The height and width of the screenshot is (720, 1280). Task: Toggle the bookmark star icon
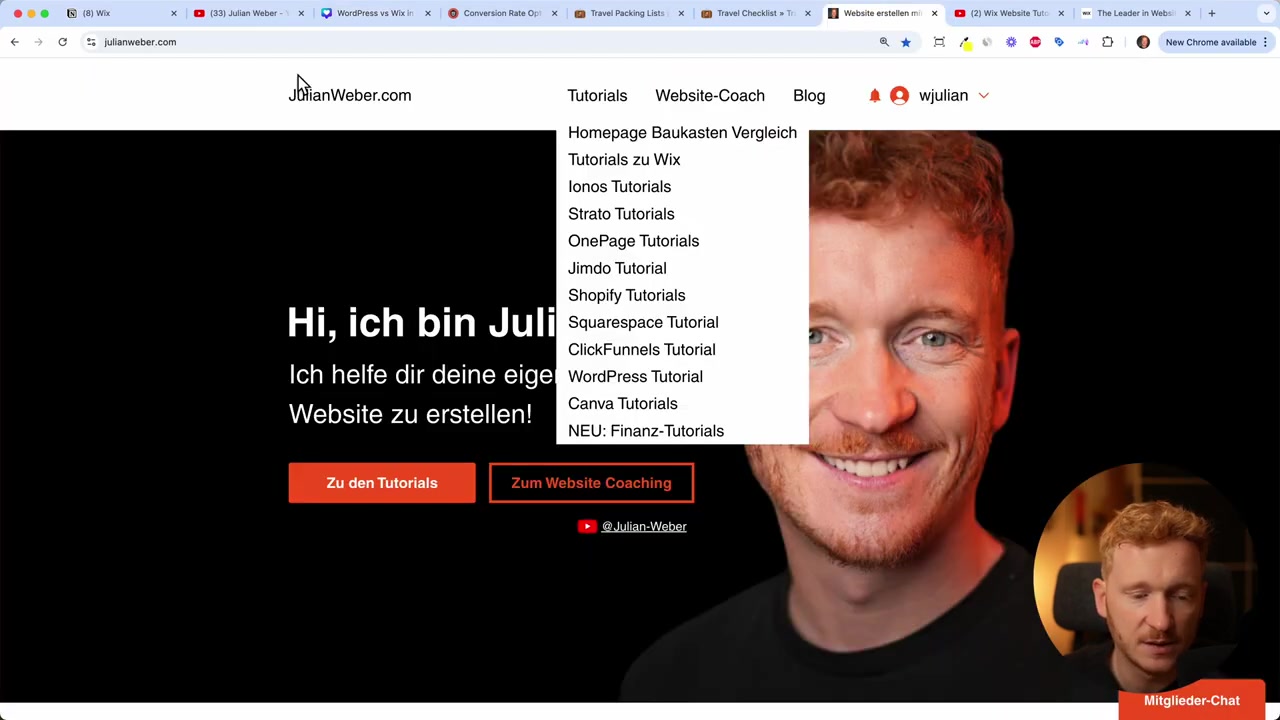pyautogui.click(x=906, y=42)
